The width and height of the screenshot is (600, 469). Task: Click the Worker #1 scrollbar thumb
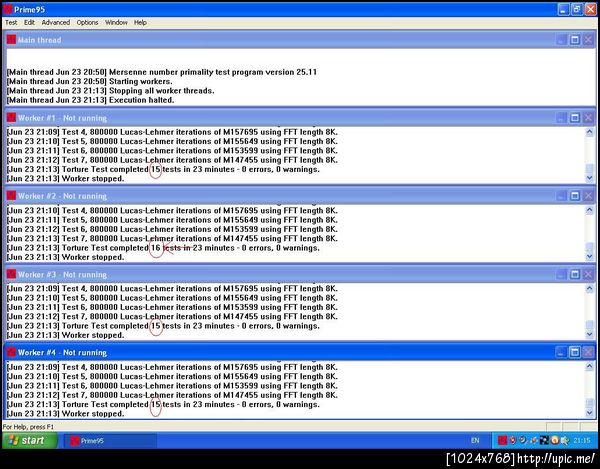pos(590,169)
